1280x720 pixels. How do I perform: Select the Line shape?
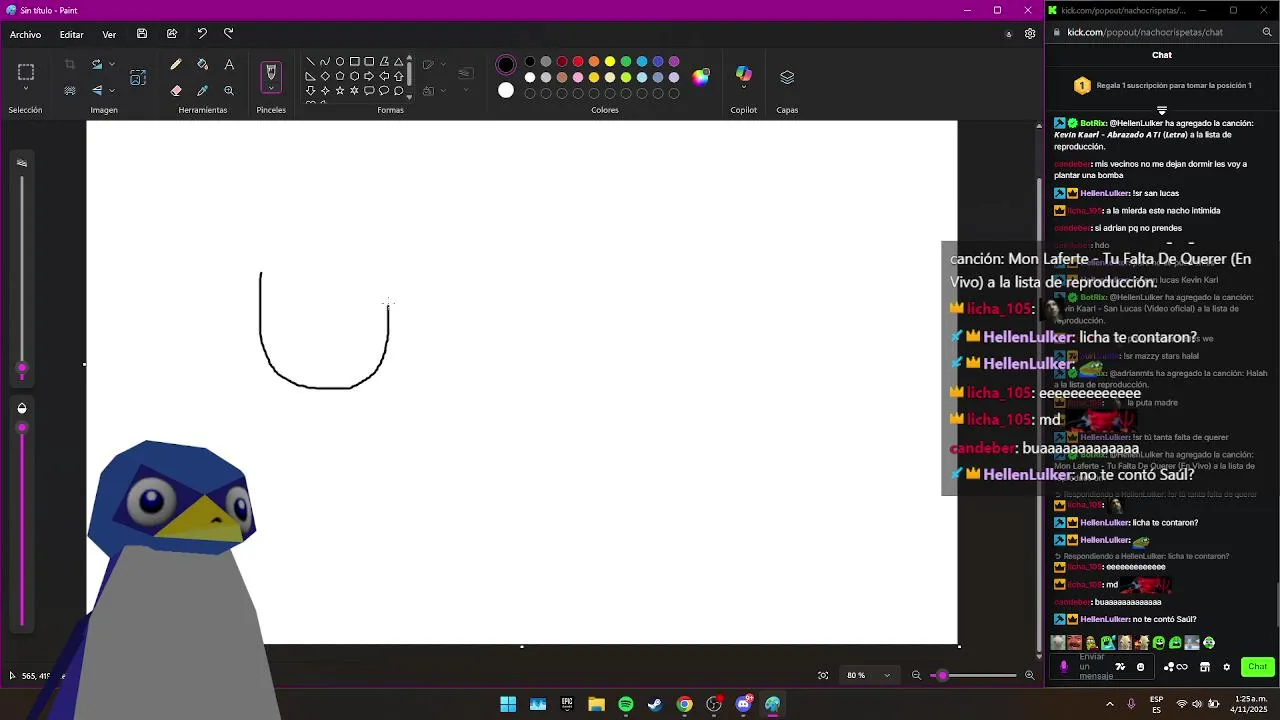pyautogui.click(x=310, y=62)
